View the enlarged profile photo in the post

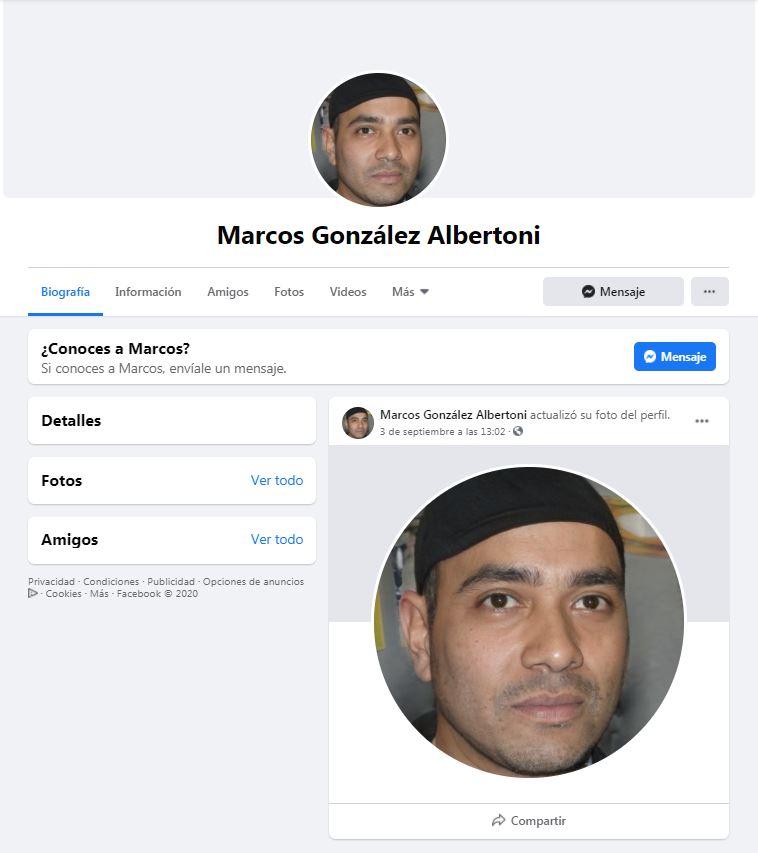[529, 622]
